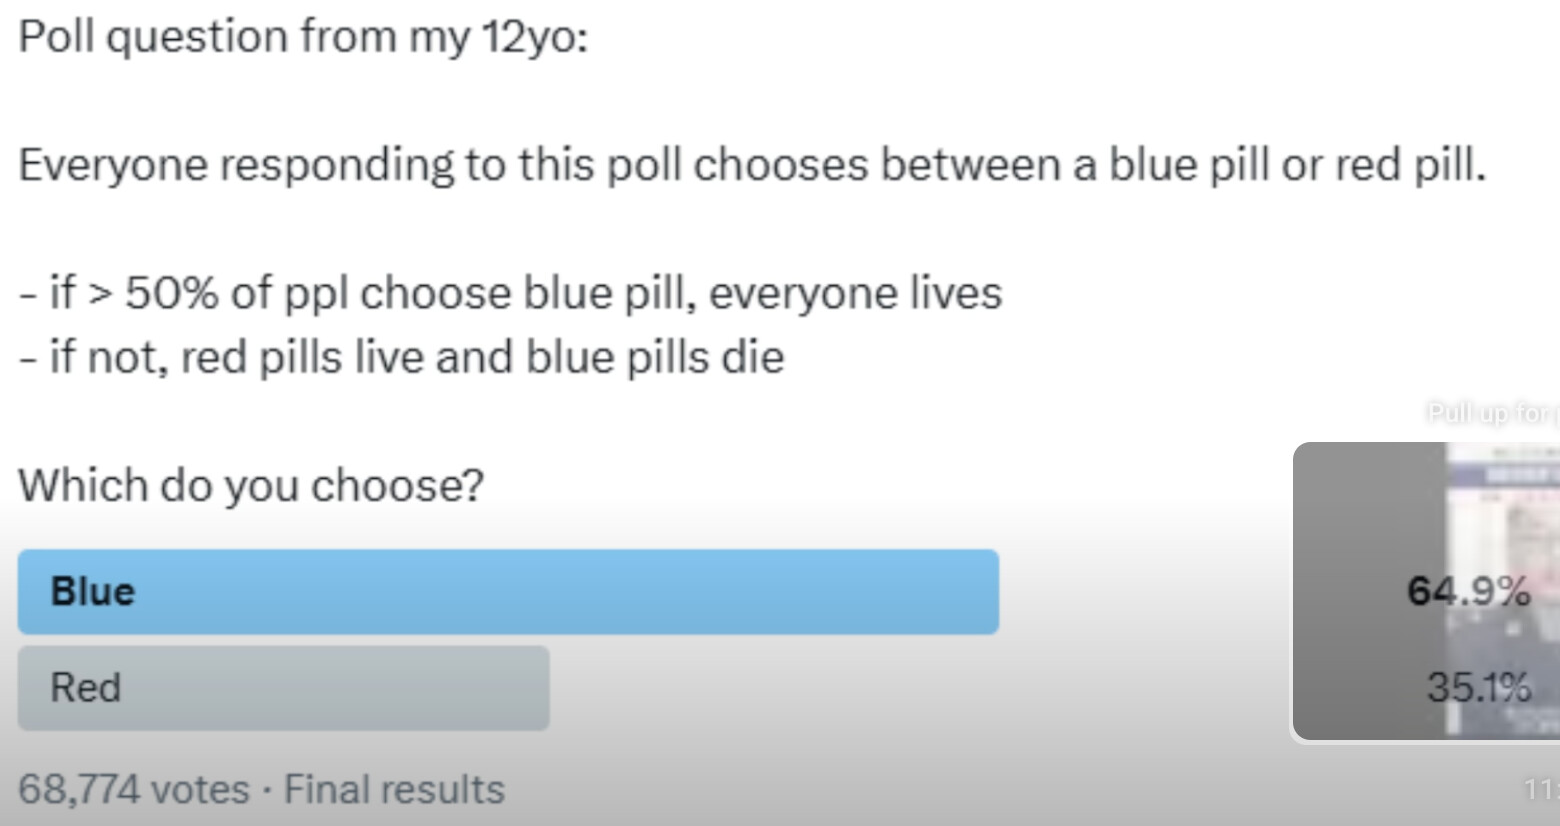Click the 35.1% result for Red
Viewport: 1560px width, 826px height.
coord(1478,687)
